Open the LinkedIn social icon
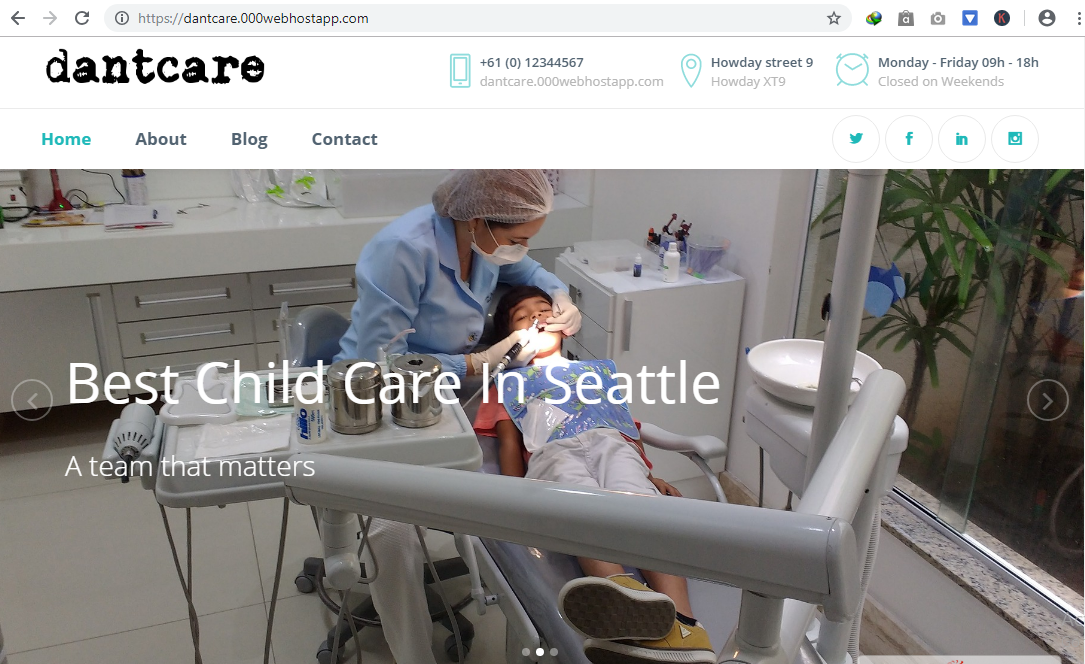Image resolution: width=1085 pixels, height=664 pixels. pos(962,139)
